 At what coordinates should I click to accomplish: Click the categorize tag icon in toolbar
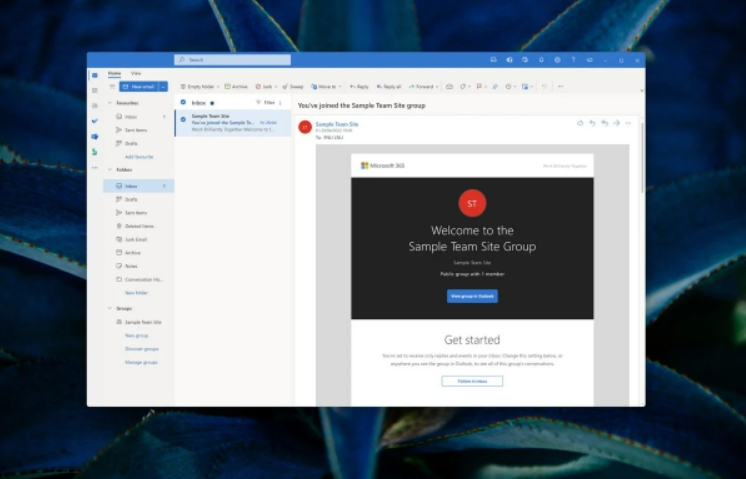coord(462,87)
